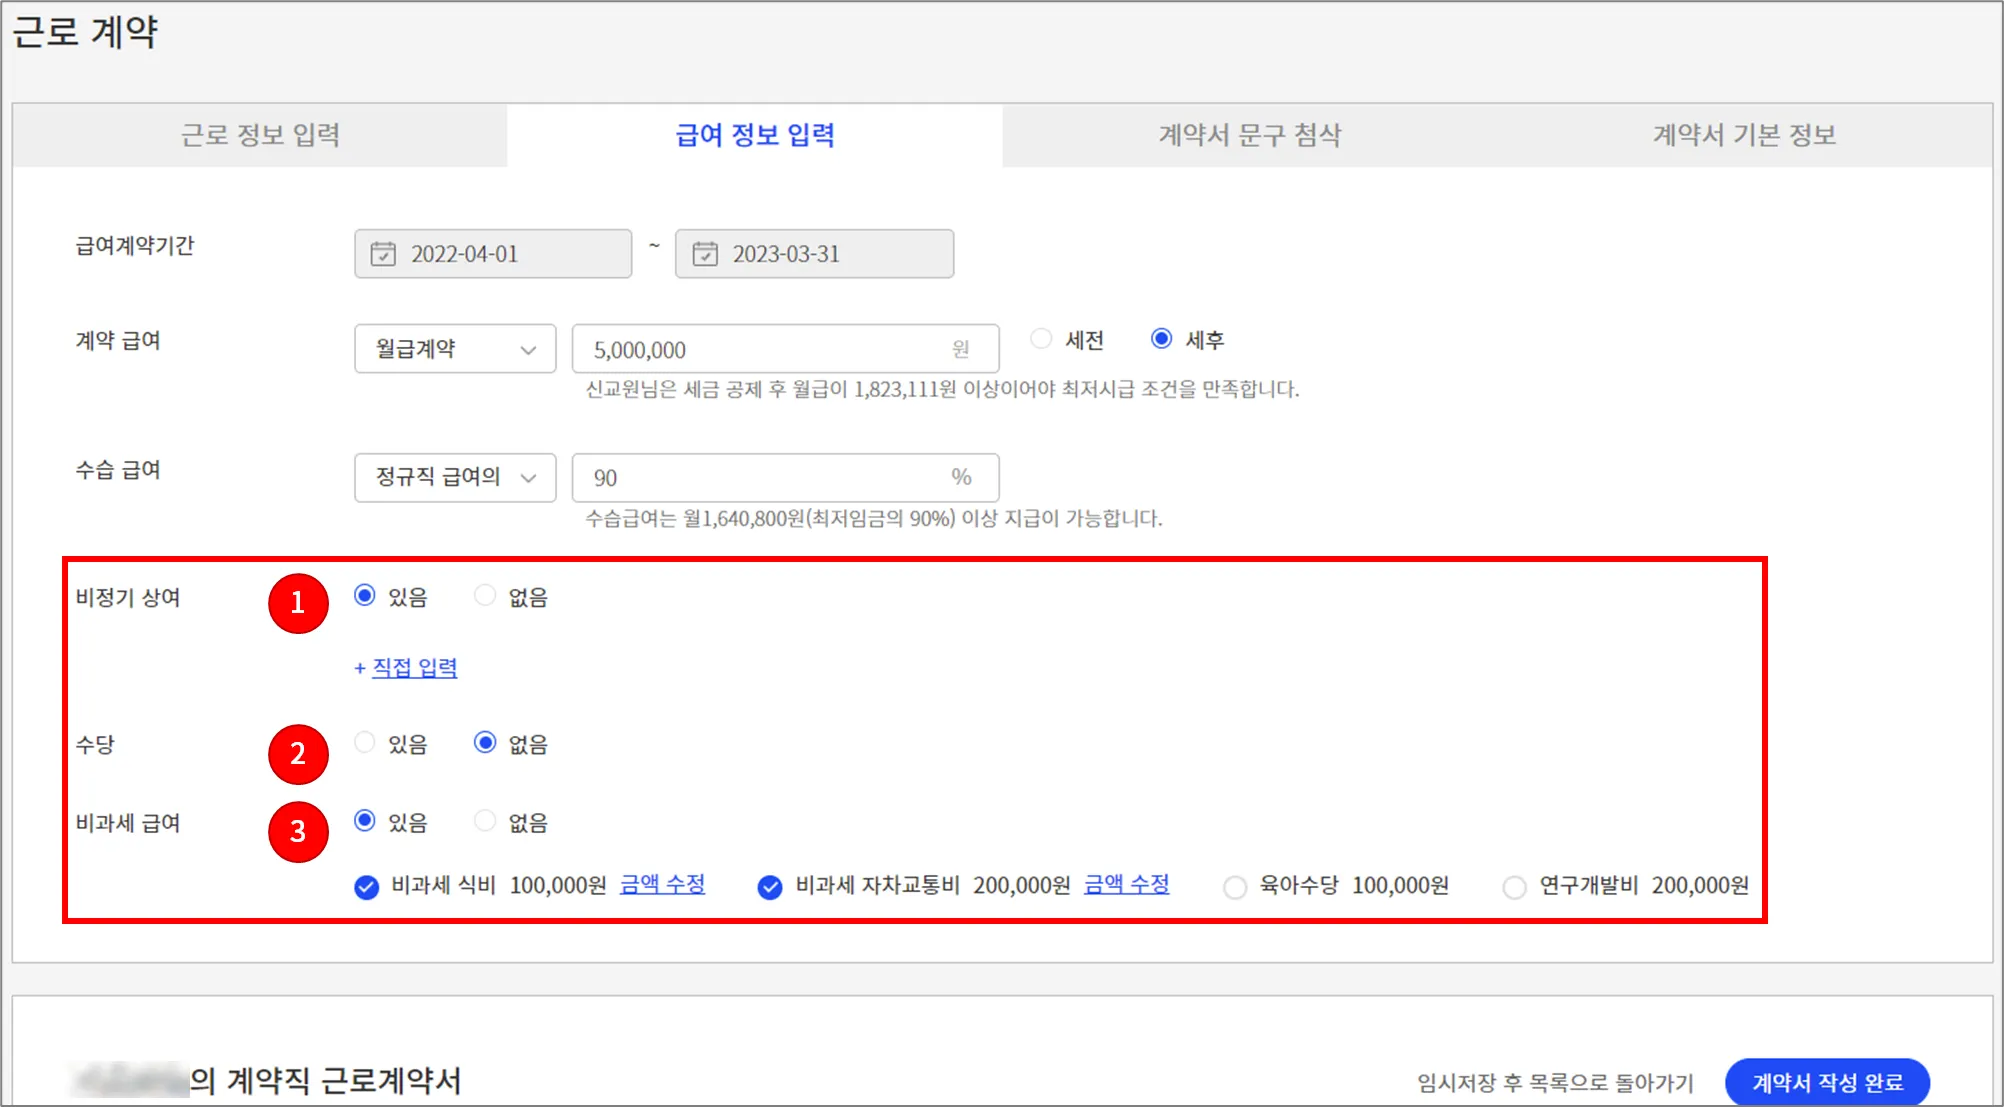Open 월급계약 contract type dropdown

click(455, 349)
